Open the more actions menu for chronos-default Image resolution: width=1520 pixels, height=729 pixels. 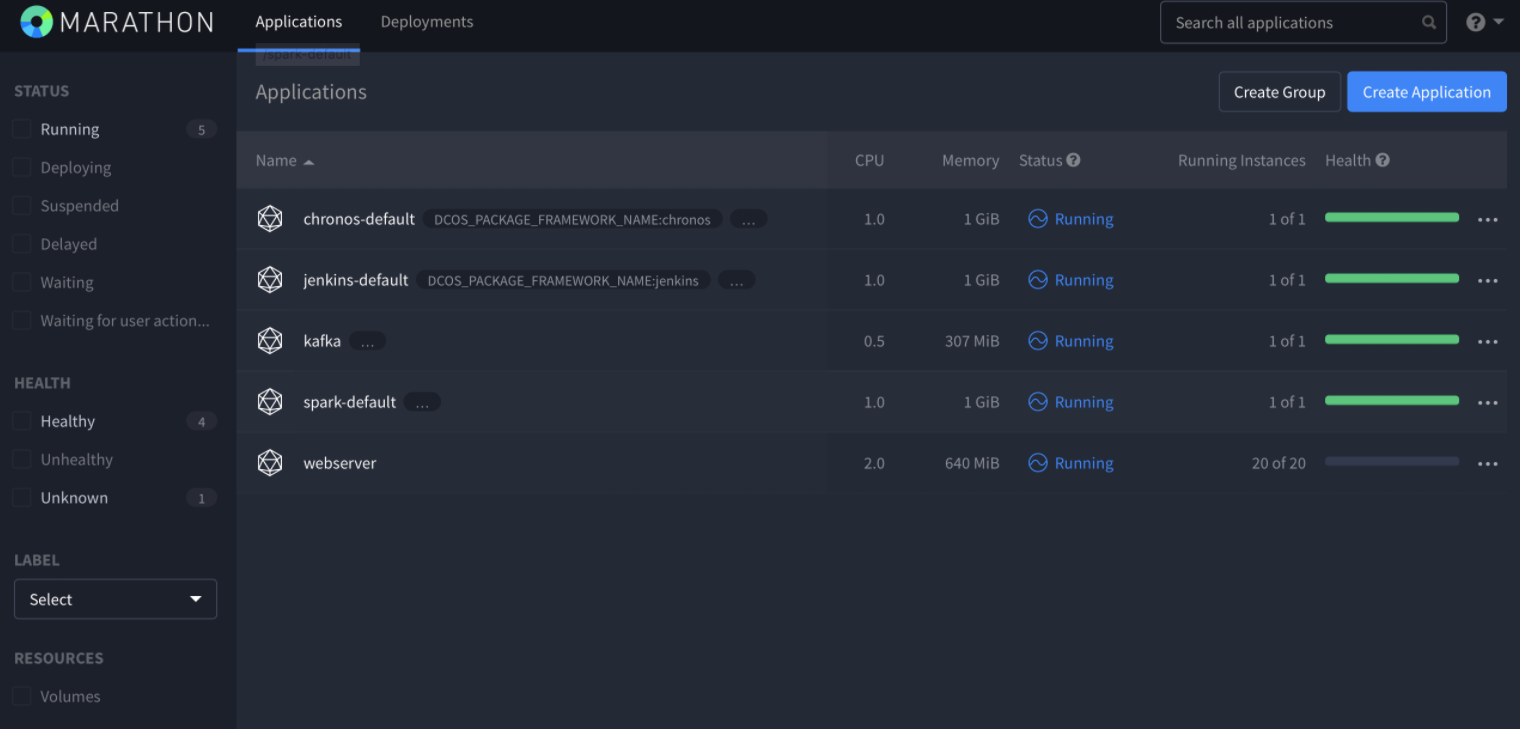coord(1488,220)
